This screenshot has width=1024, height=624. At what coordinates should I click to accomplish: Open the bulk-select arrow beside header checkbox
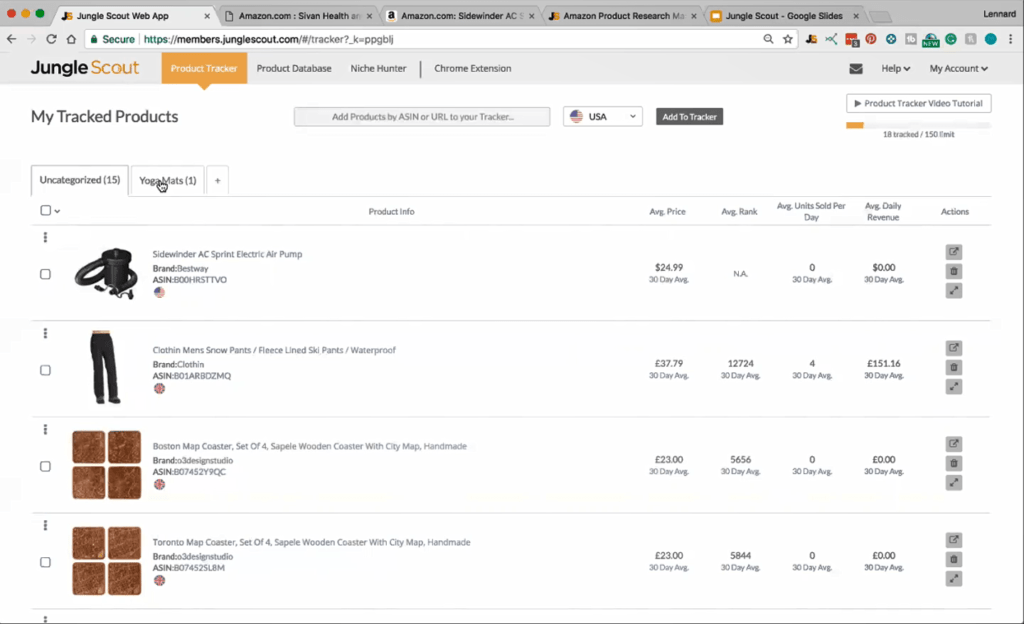coord(57,211)
